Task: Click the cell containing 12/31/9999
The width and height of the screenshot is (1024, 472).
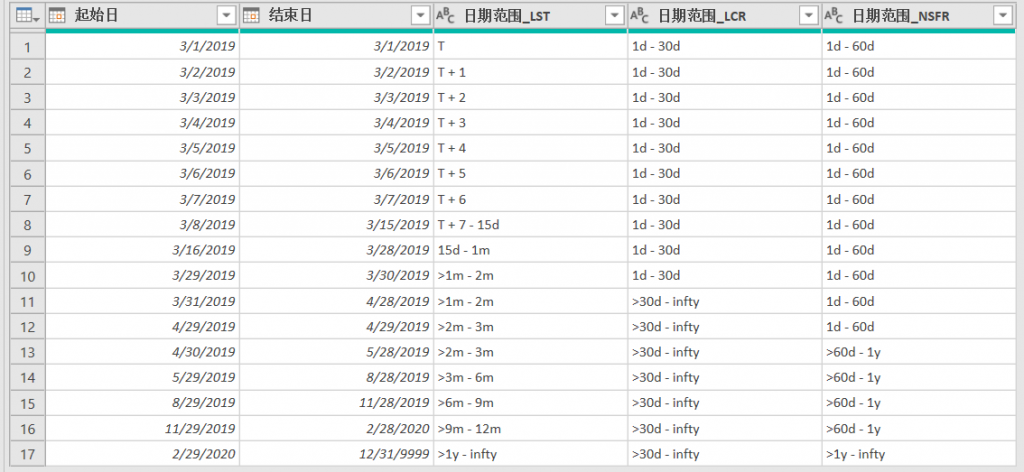Action: click(x=336, y=454)
